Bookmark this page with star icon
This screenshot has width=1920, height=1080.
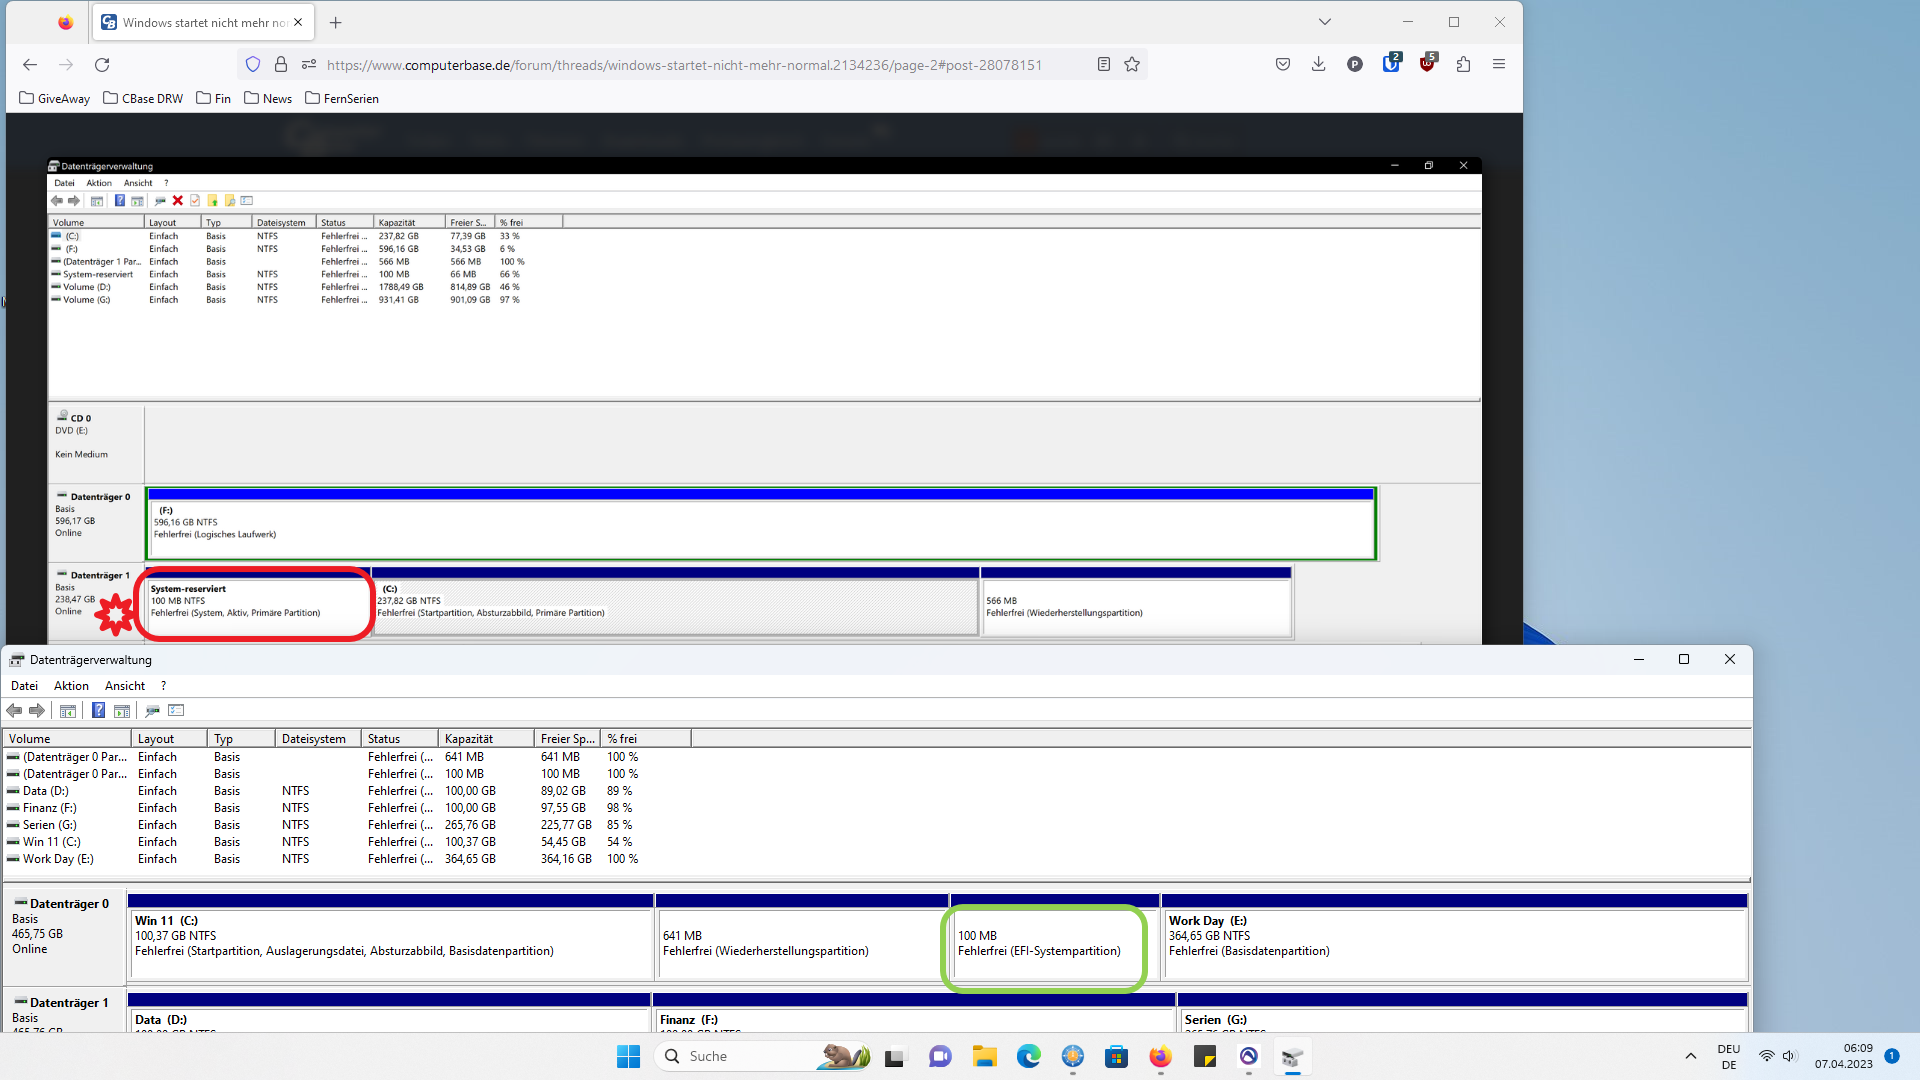1132,64
